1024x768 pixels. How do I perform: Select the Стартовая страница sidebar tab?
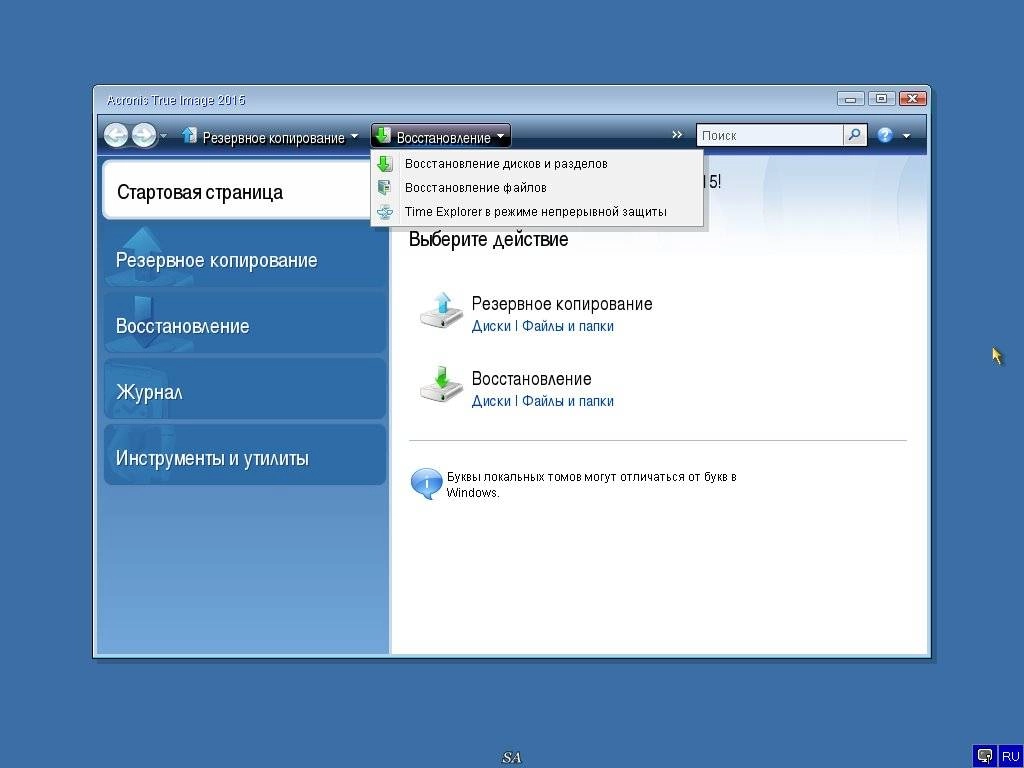(238, 191)
